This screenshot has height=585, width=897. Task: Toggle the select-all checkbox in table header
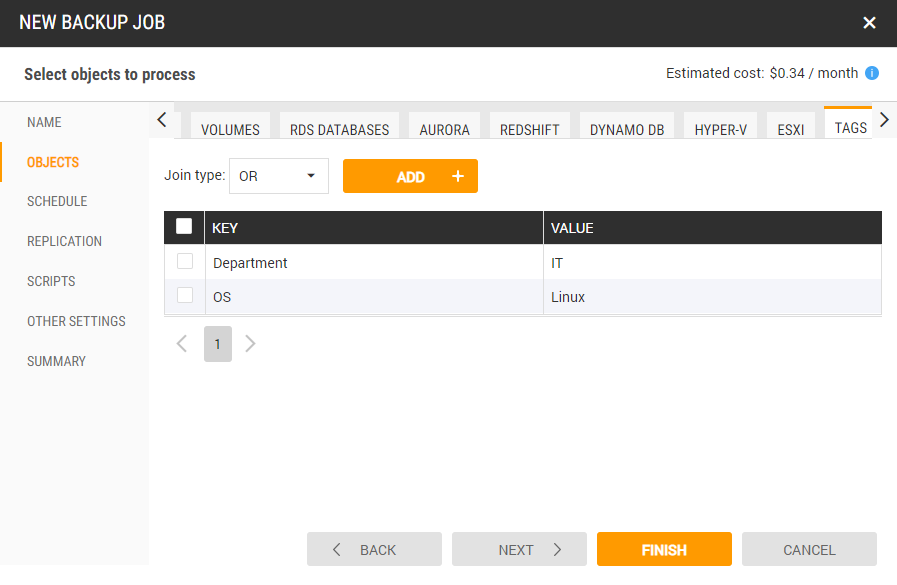(184, 227)
